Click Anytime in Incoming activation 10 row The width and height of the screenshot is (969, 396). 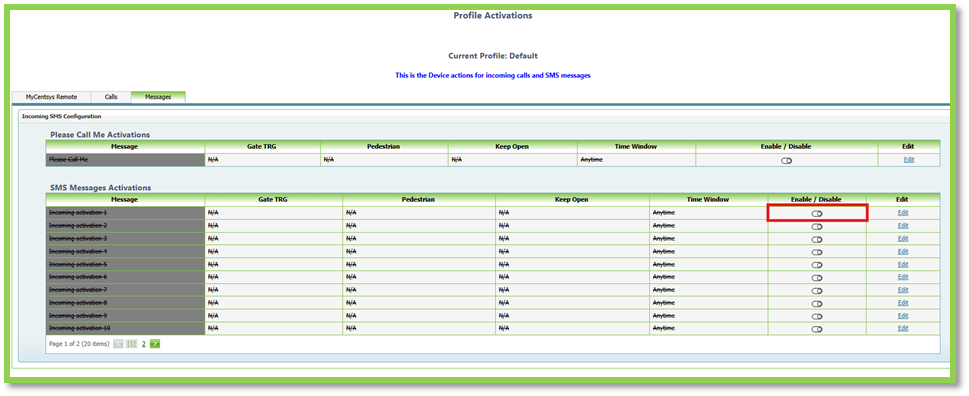point(664,328)
